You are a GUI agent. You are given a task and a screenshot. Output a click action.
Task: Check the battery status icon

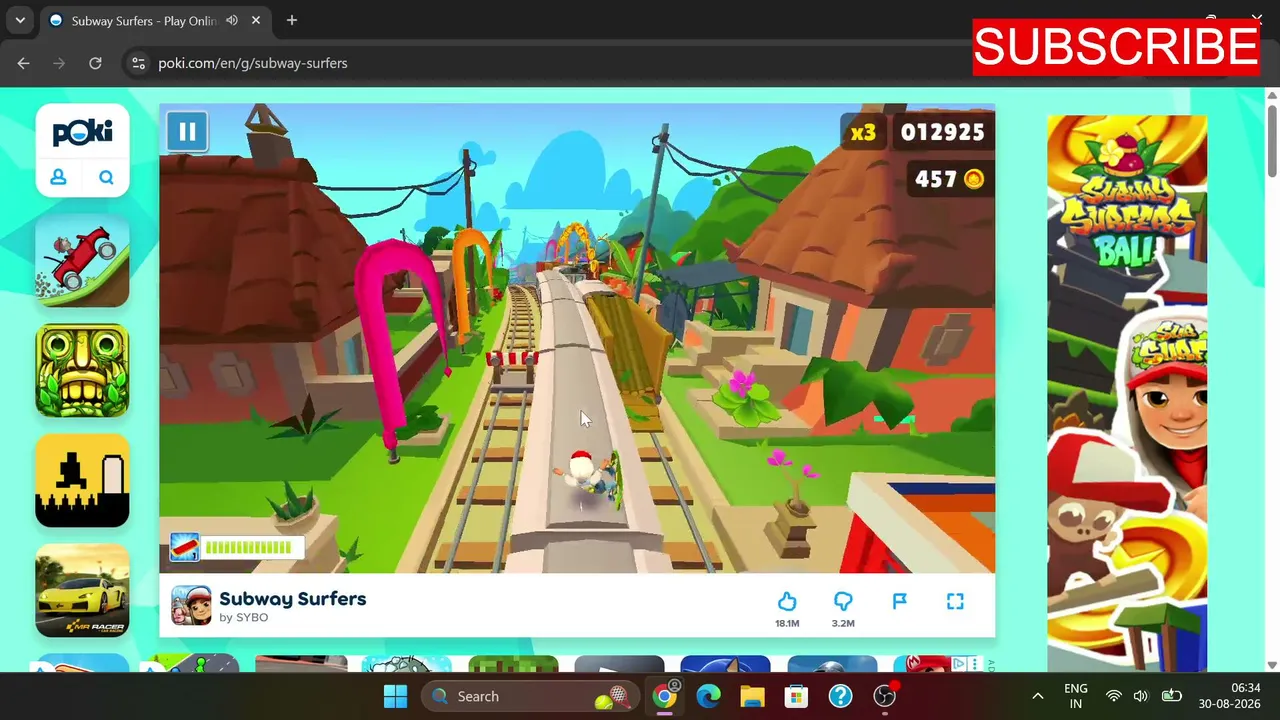click(x=1171, y=696)
